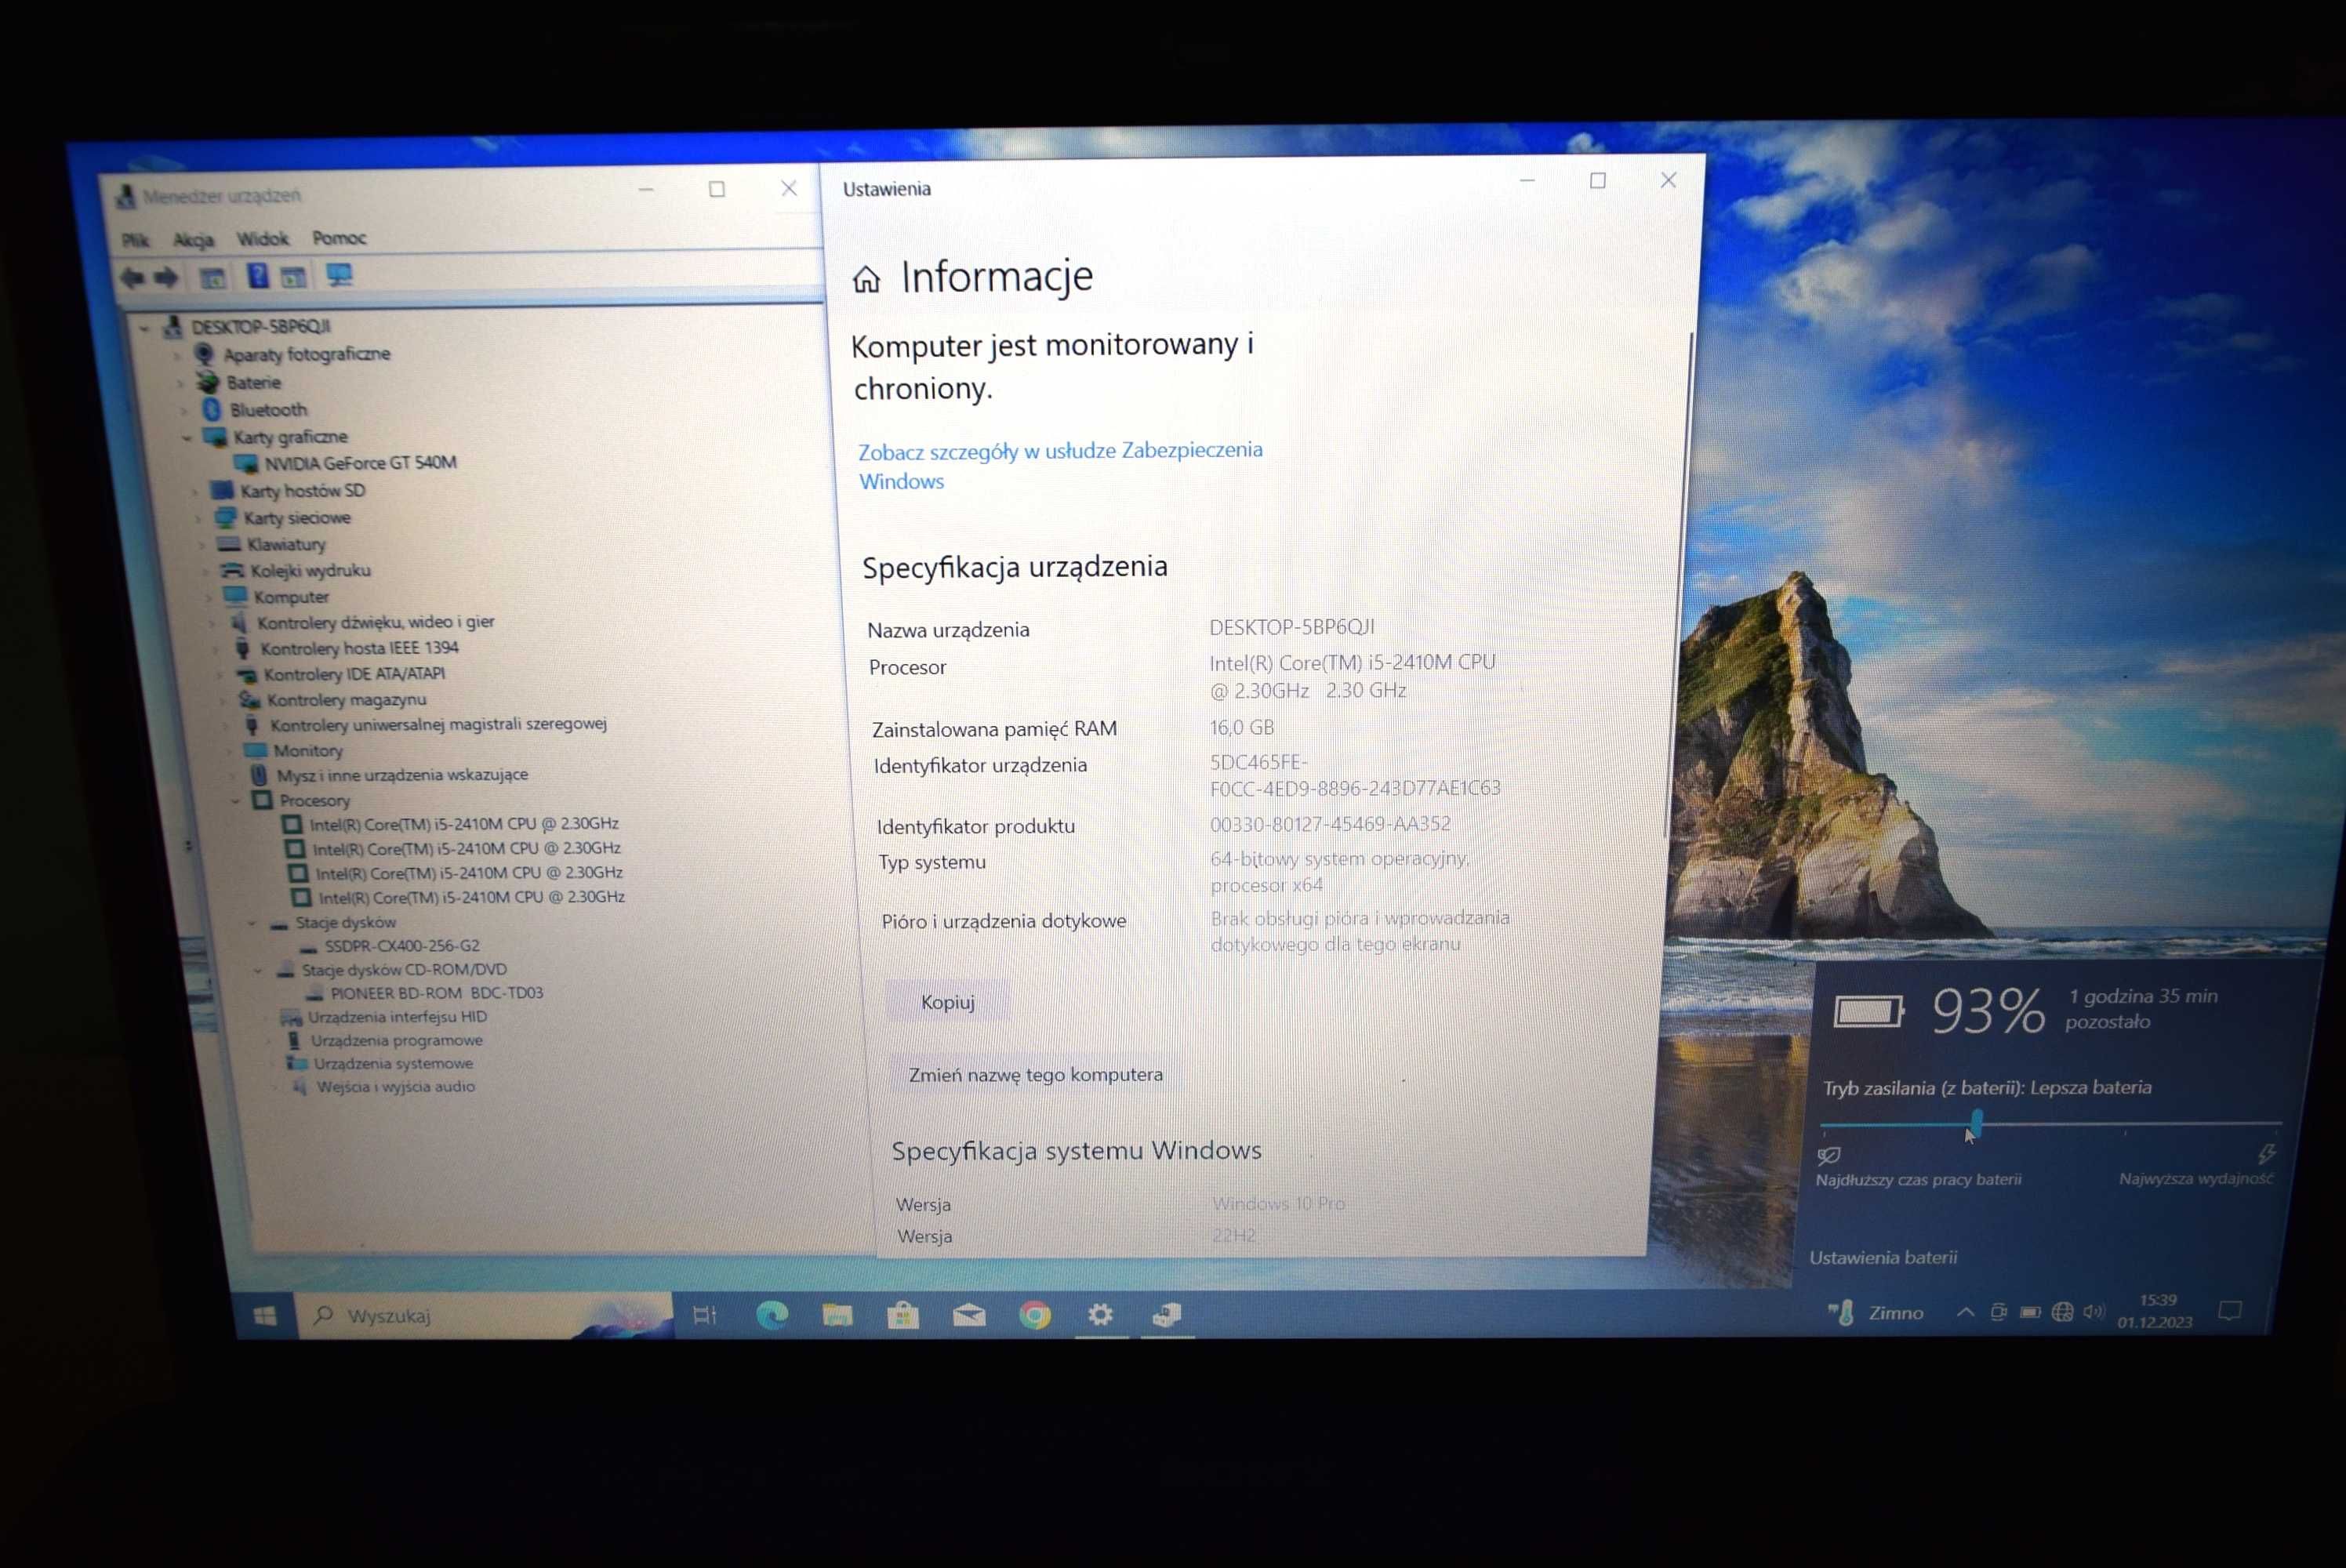Open the Plik menu

pos(135,240)
